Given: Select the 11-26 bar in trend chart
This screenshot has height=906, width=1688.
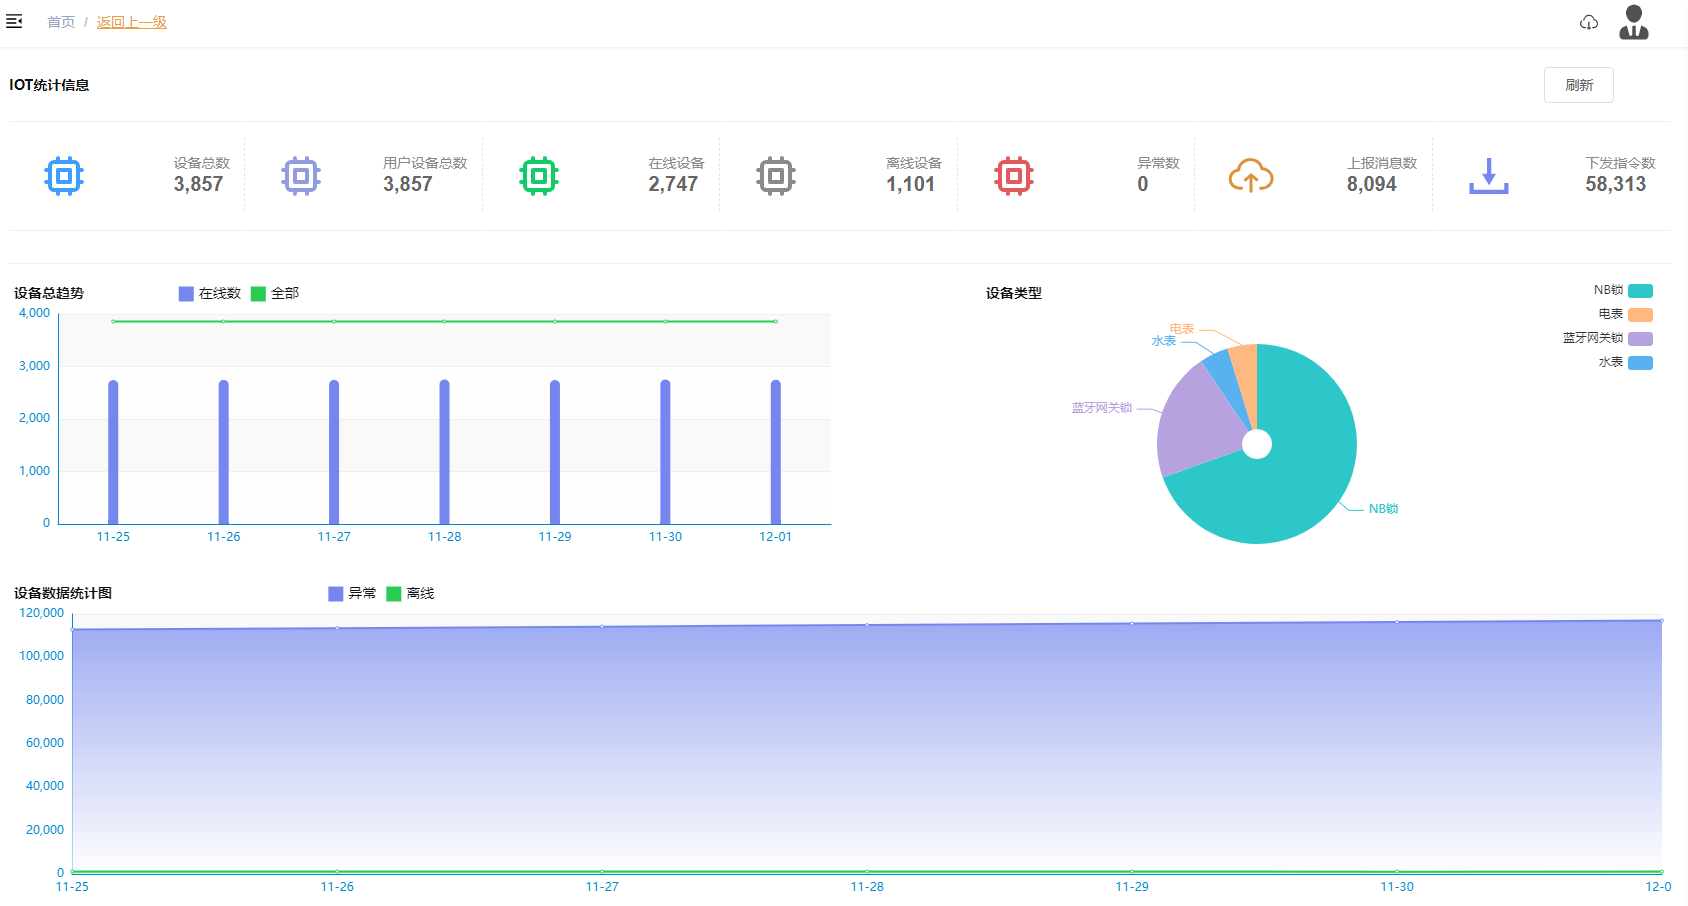Looking at the screenshot, I should pyautogui.click(x=223, y=452).
